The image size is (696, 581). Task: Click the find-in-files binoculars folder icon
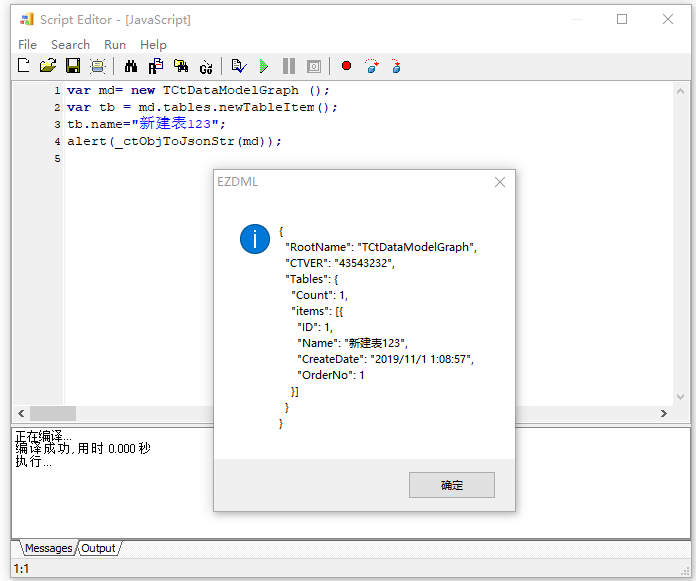click(x=181, y=66)
